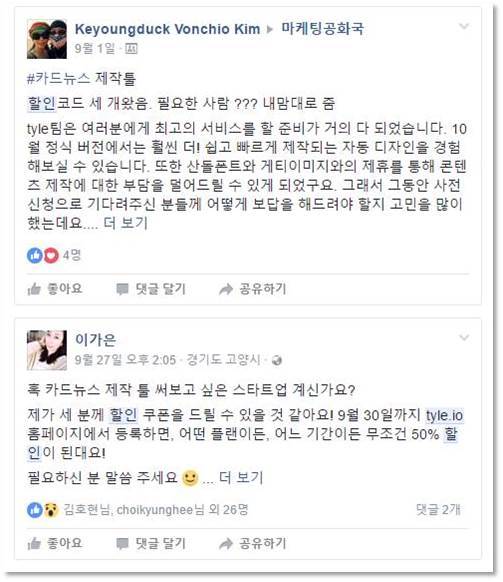
Task: View the heart reaction on first post
Action: pos(51,255)
